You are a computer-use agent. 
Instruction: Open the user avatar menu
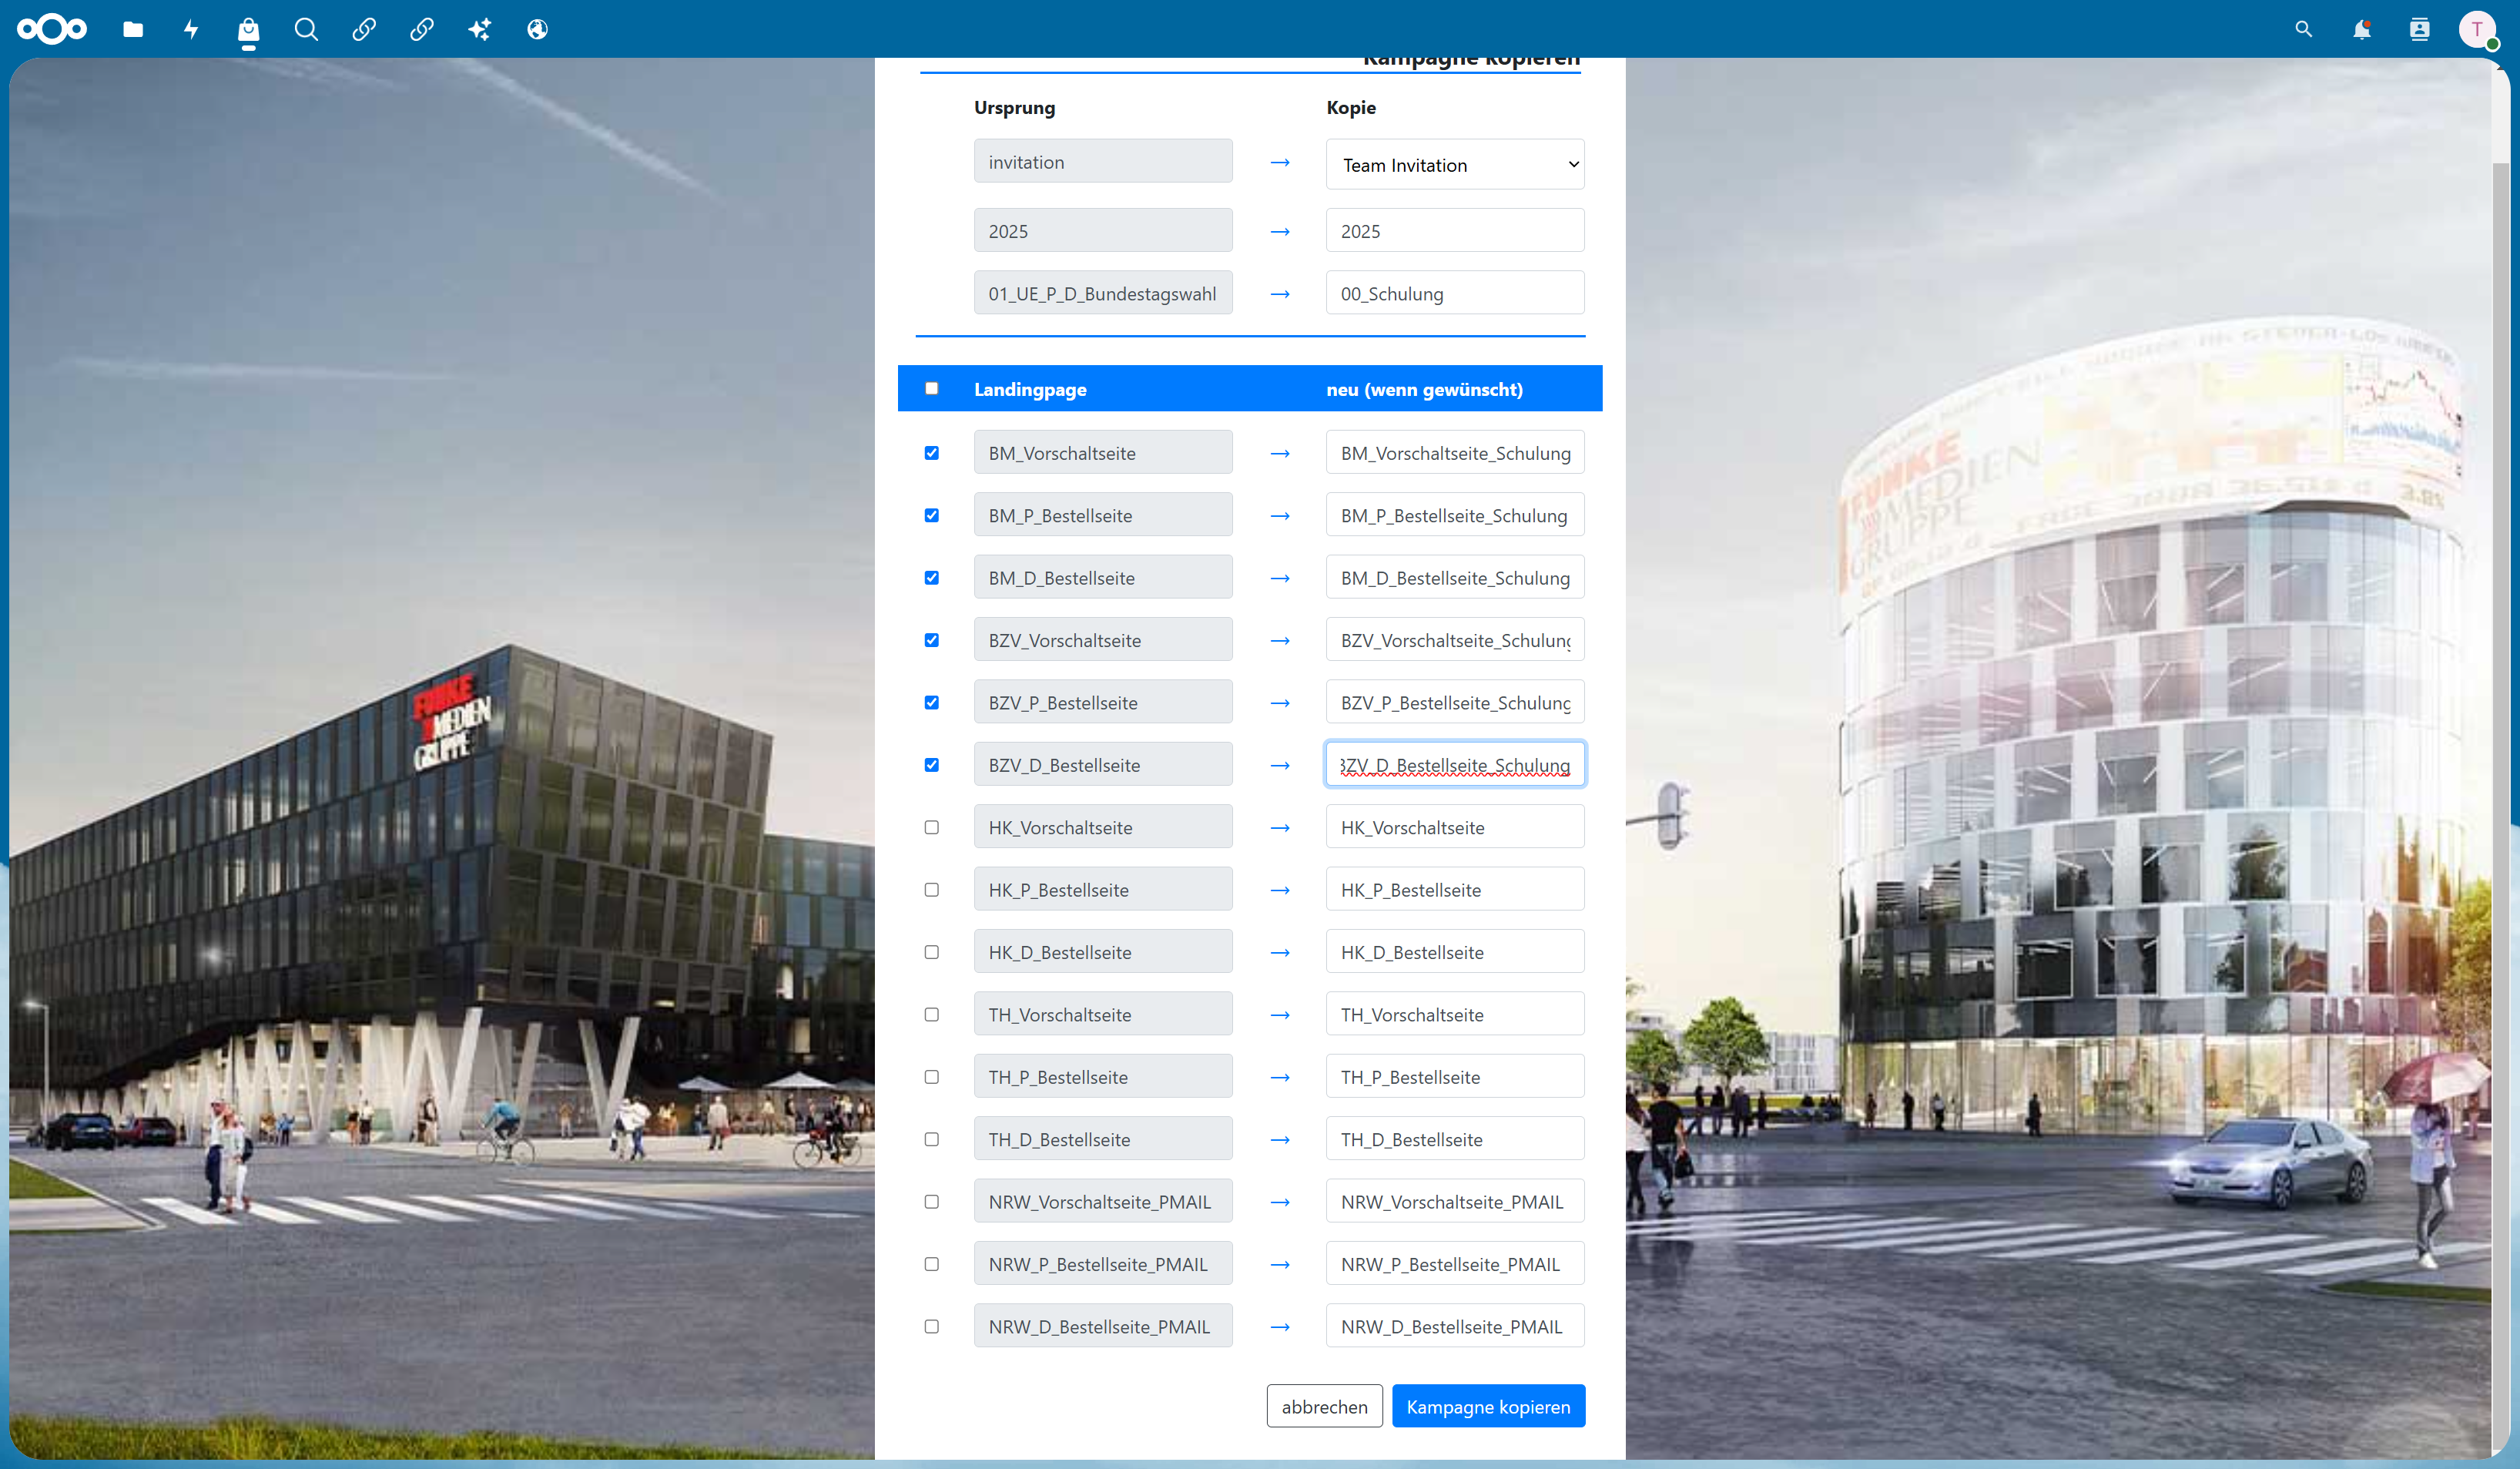(x=2477, y=29)
